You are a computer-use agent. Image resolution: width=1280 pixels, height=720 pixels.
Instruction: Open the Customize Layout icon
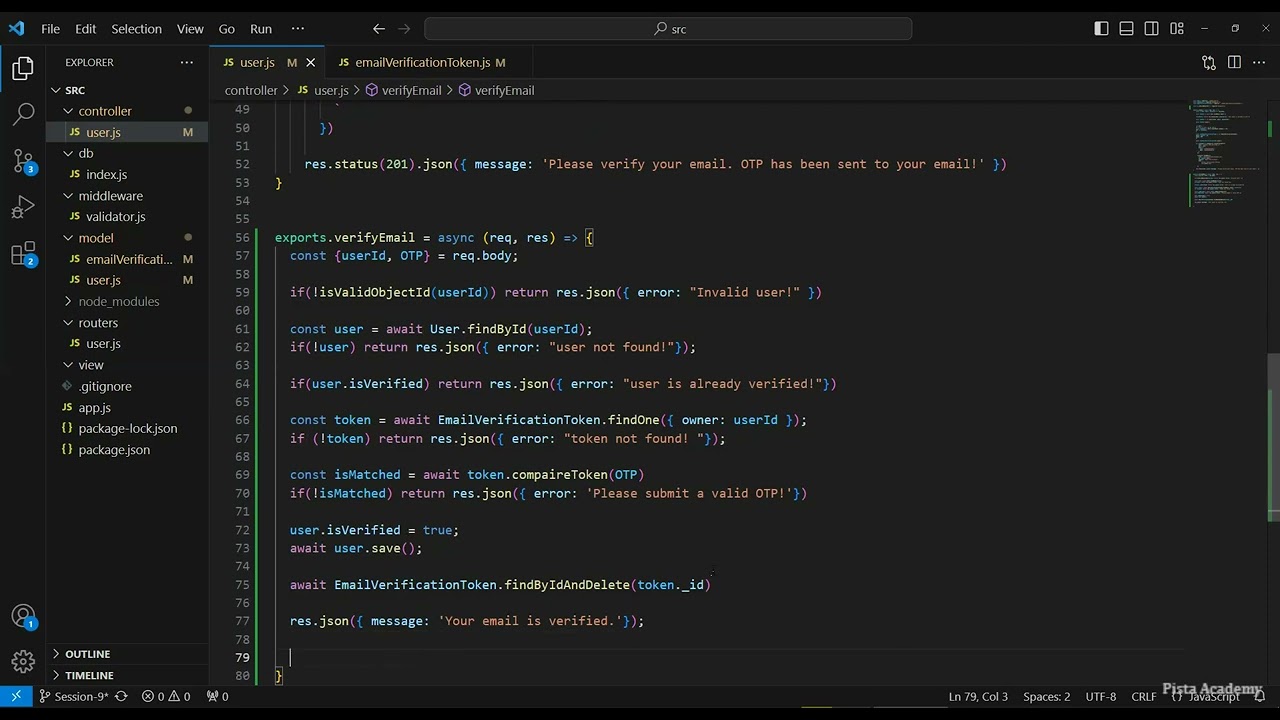point(1177,29)
